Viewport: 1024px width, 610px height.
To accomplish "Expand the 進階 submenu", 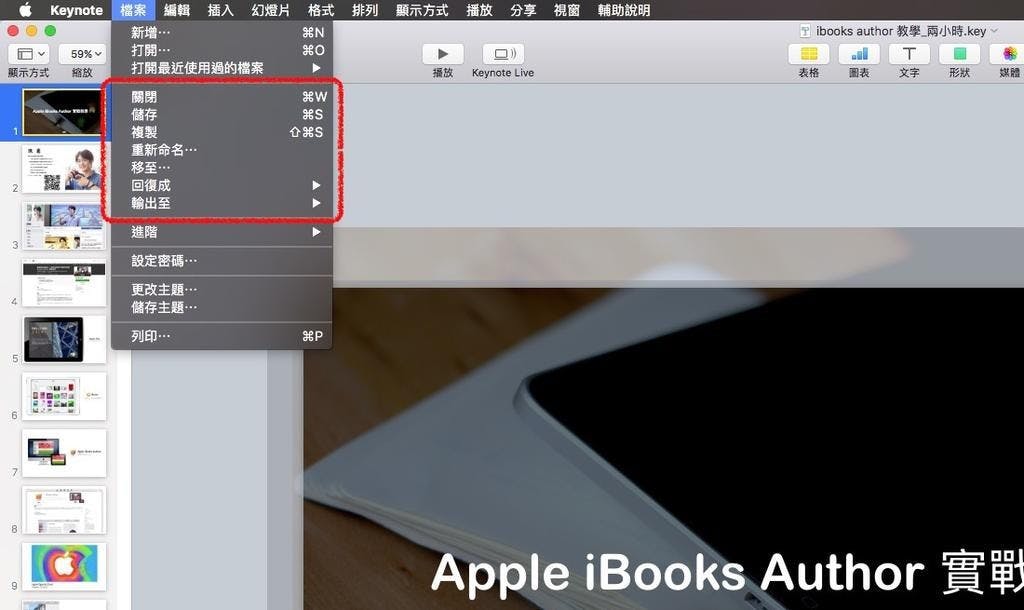I will click(222, 232).
